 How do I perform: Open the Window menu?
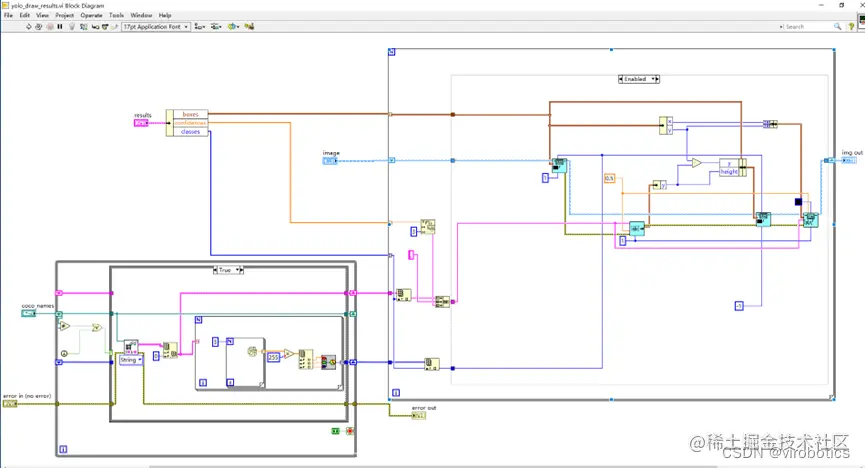pyautogui.click(x=141, y=15)
